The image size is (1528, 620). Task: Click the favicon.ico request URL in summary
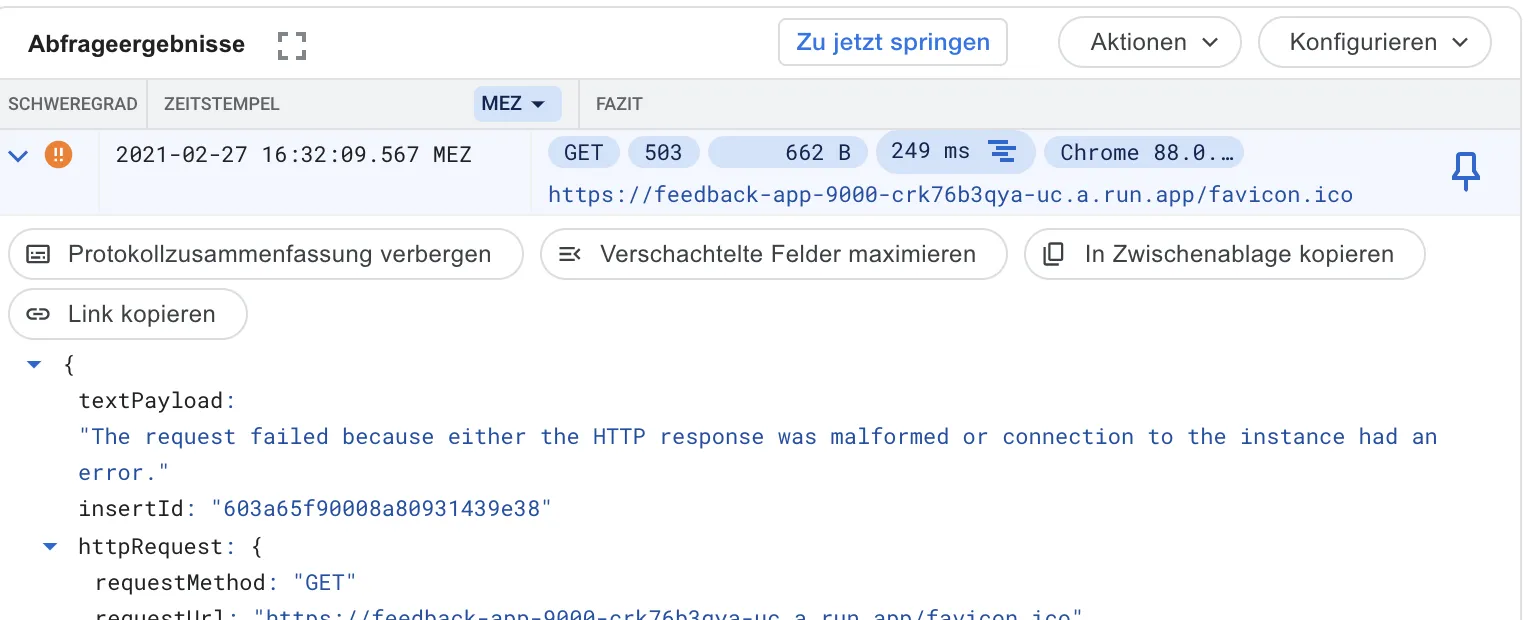pyautogui.click(x=950, y=194)
